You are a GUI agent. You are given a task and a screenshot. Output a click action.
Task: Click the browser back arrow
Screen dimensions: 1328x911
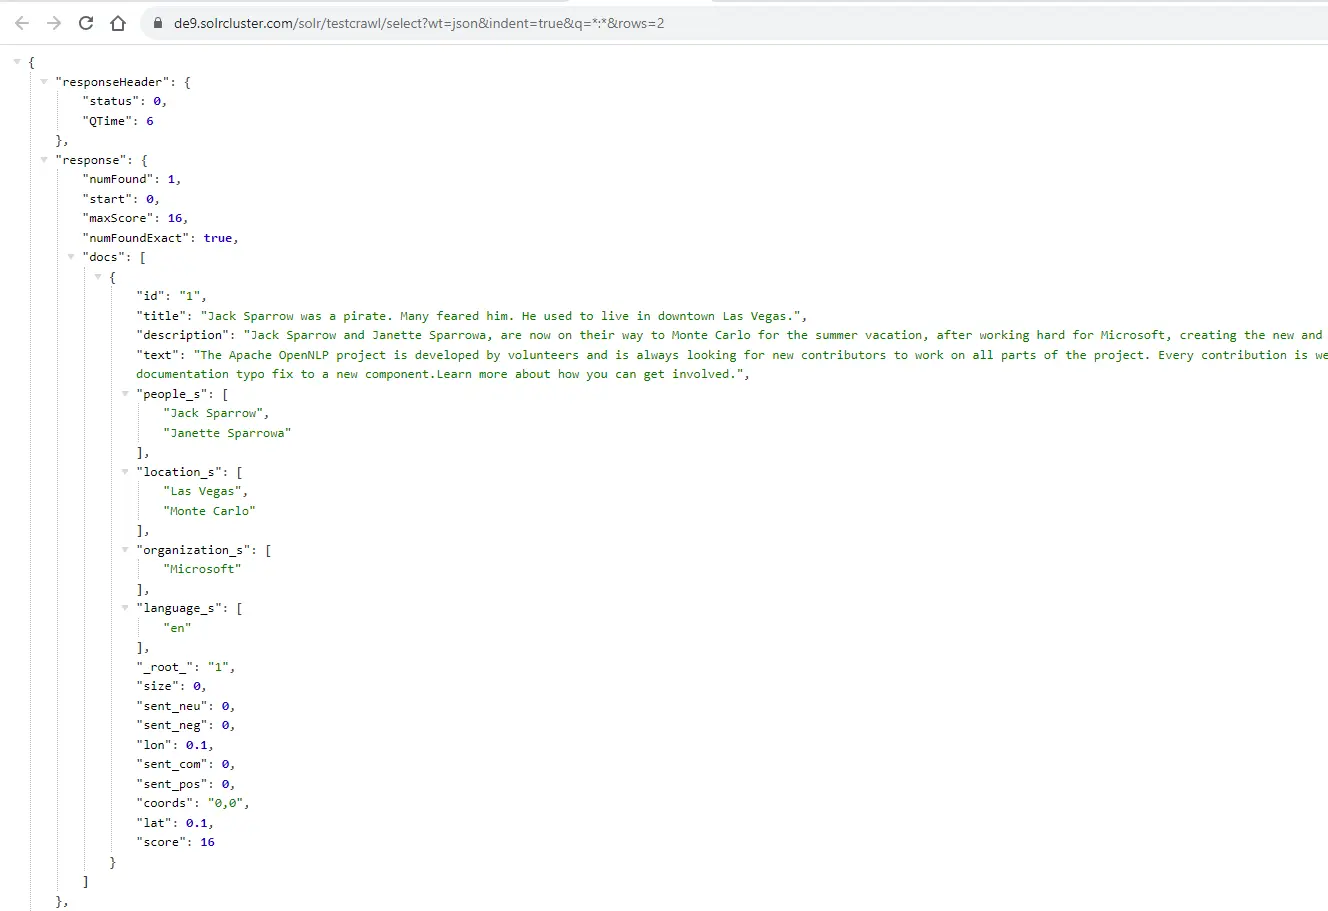tap(22, 23)
